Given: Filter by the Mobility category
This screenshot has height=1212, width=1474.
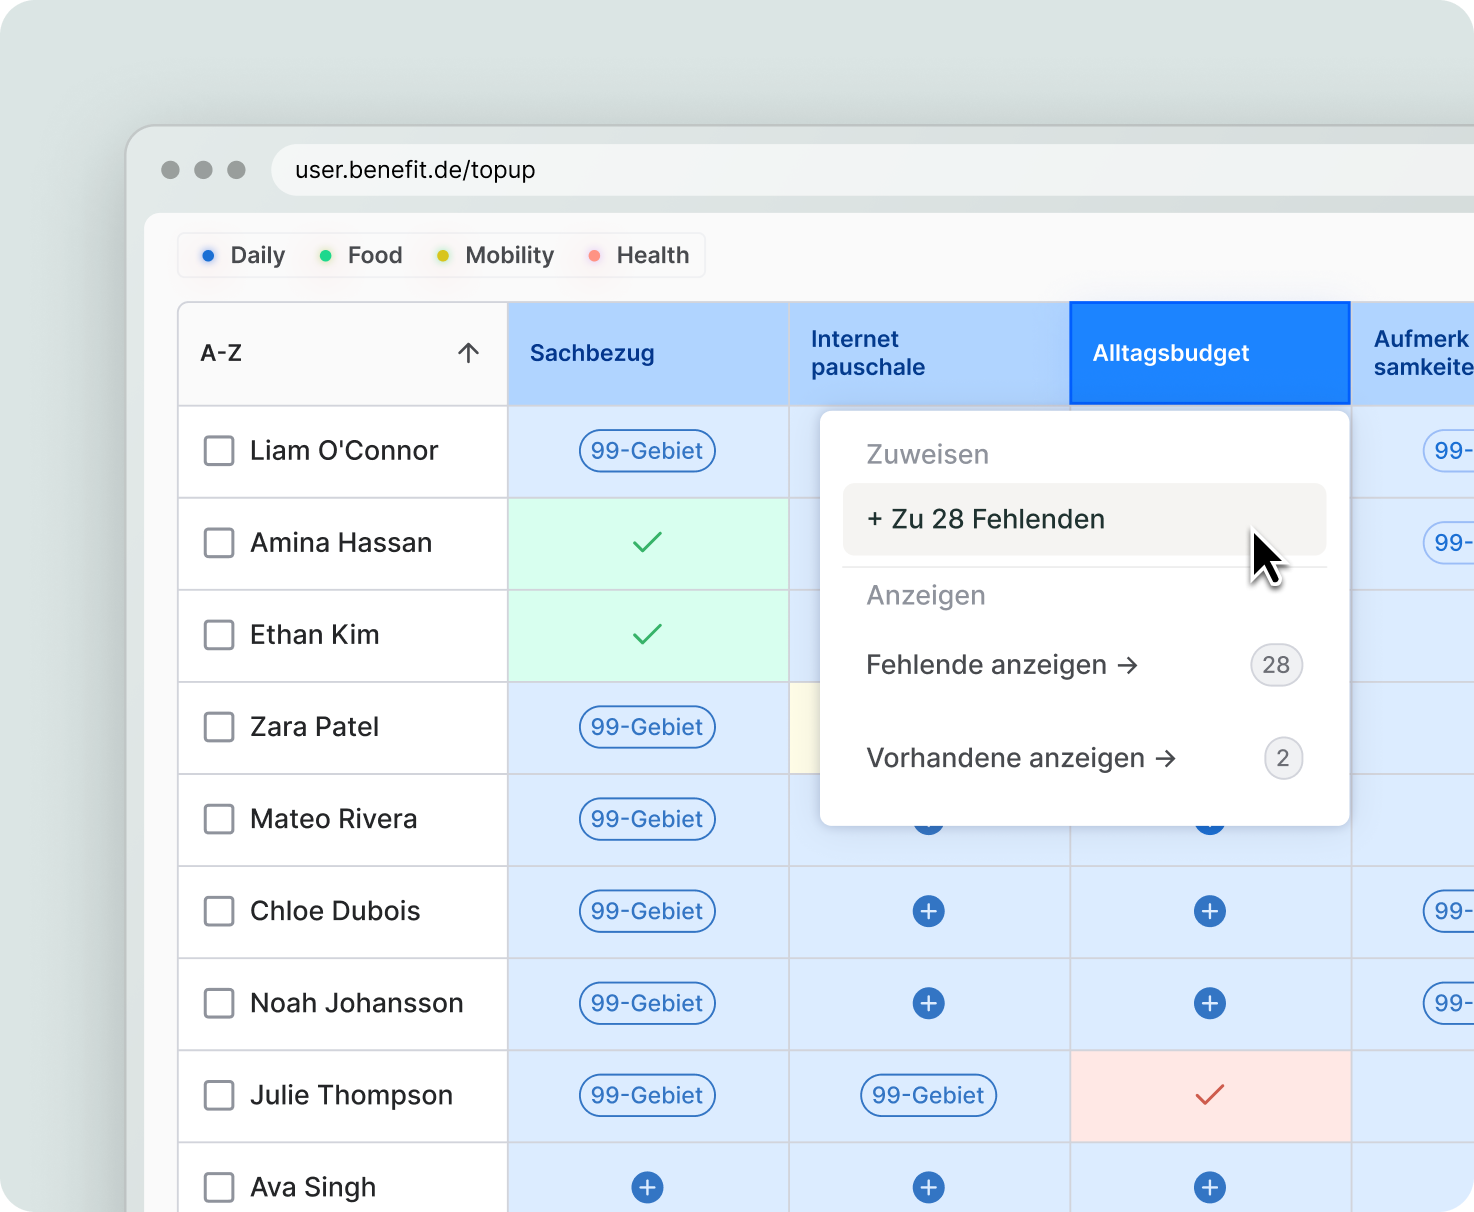Looking at the screenshot, I should [x=495, y=255].
